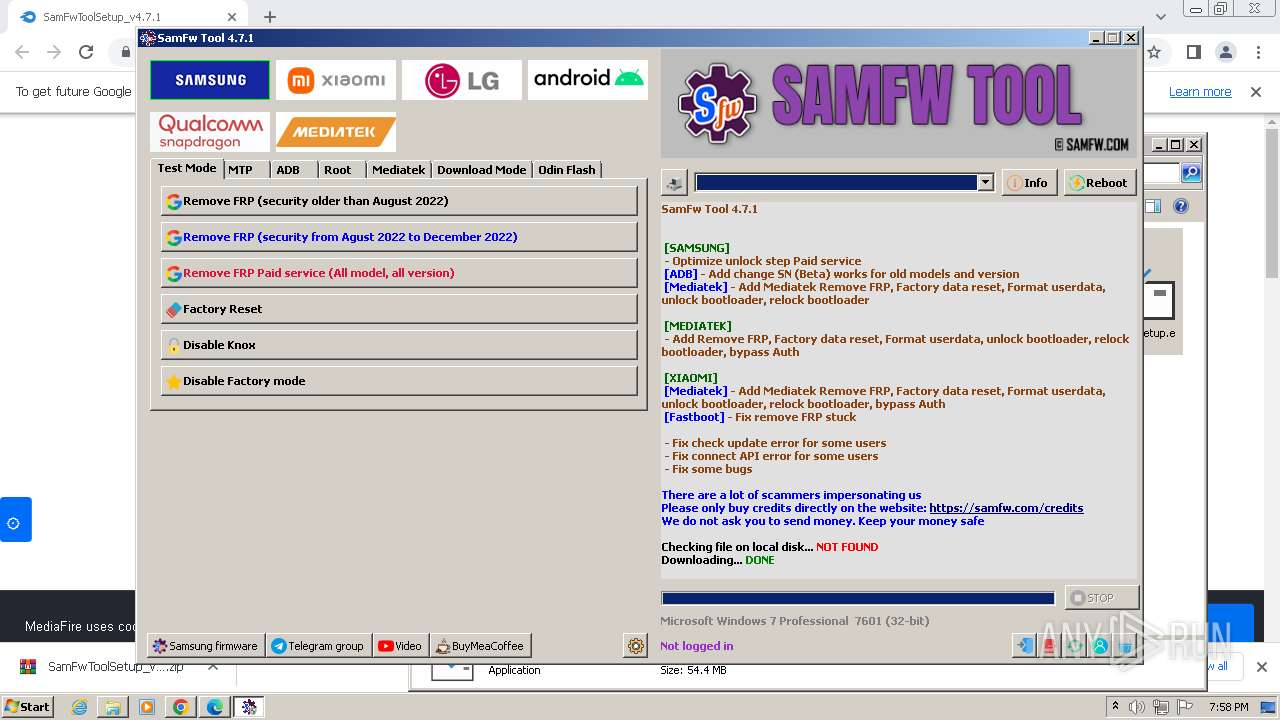The width and height of the screenshot is (1280, 720).
Task: Click the Info button
Action: [1029, 183]
